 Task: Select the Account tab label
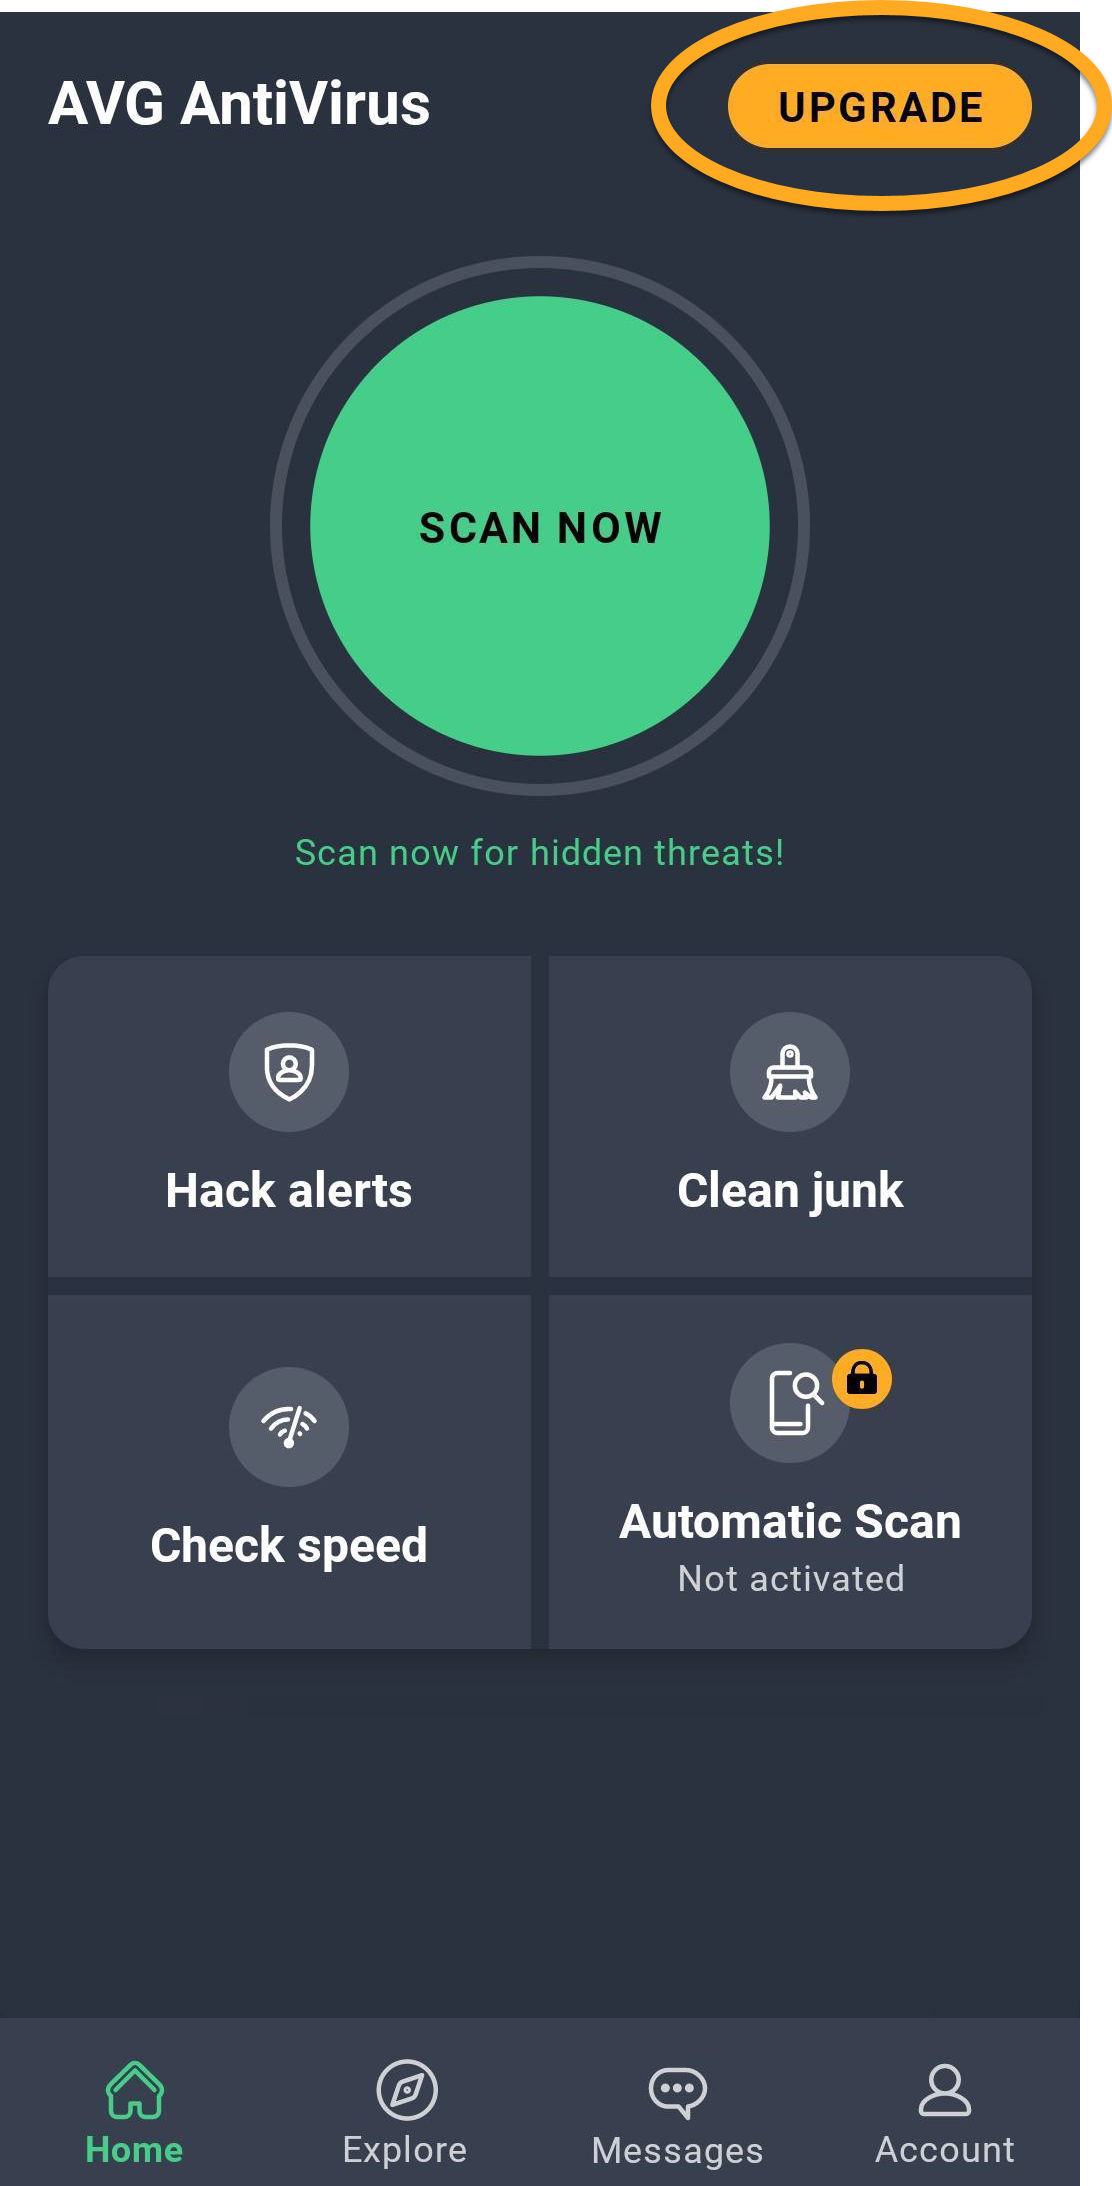pyautogui.click(x=945, y=2150)
